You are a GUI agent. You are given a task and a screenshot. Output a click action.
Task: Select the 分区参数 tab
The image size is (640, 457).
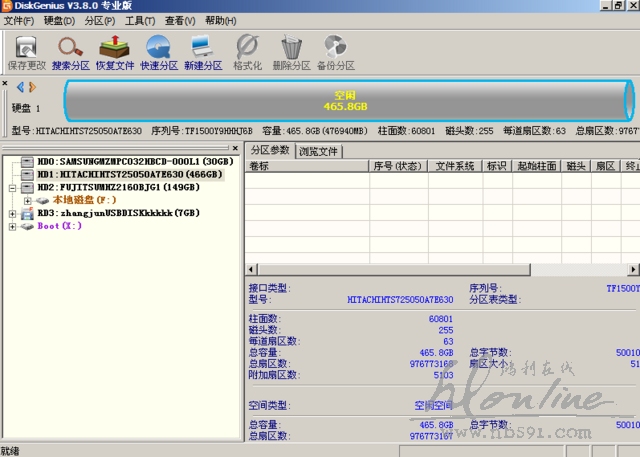[x=270, y=151]
